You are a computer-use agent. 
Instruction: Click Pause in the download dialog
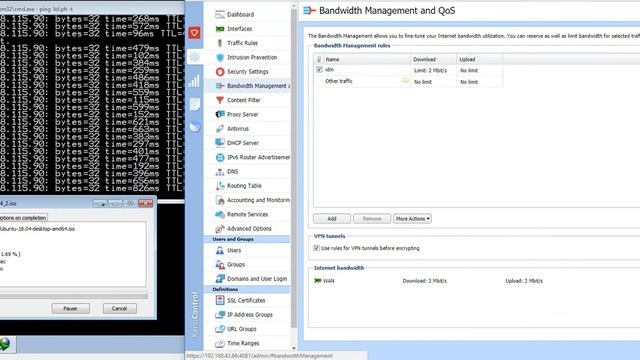tap(71, 309)
